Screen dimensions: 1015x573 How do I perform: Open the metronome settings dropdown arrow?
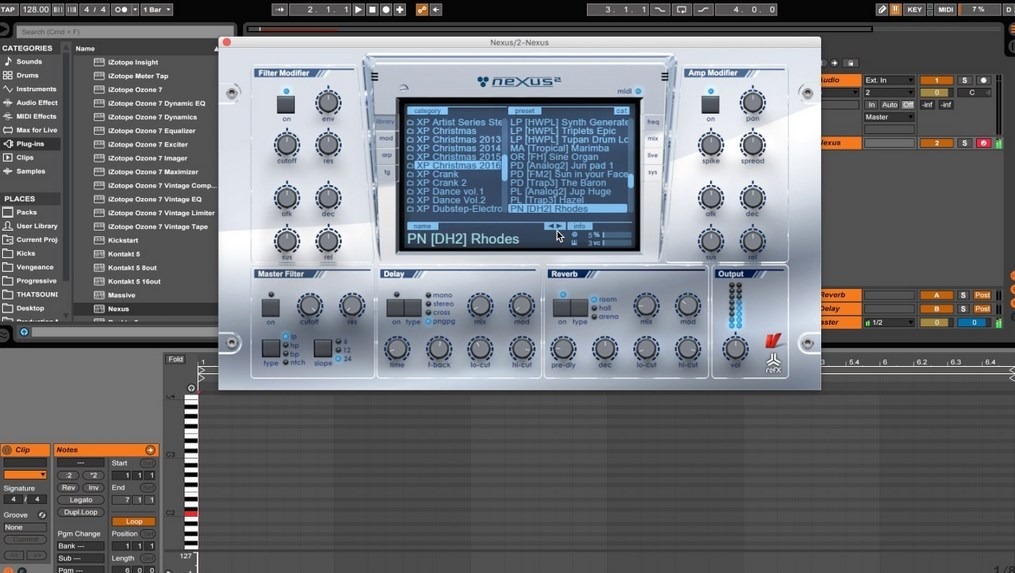[x=135, y=10]
